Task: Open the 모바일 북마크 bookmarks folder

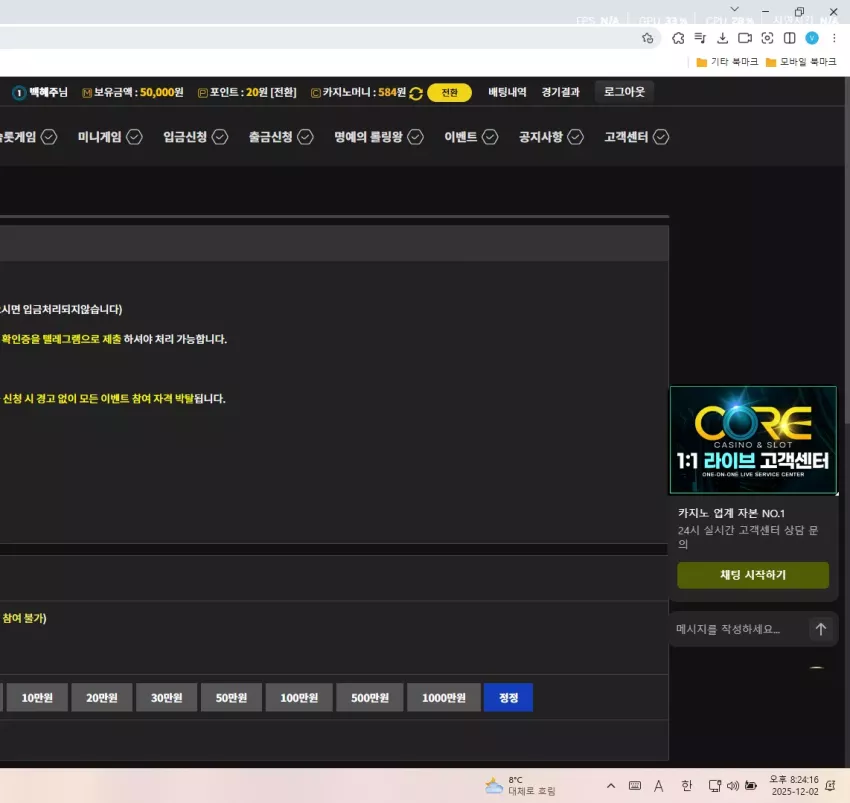Action: pos(801,62)
